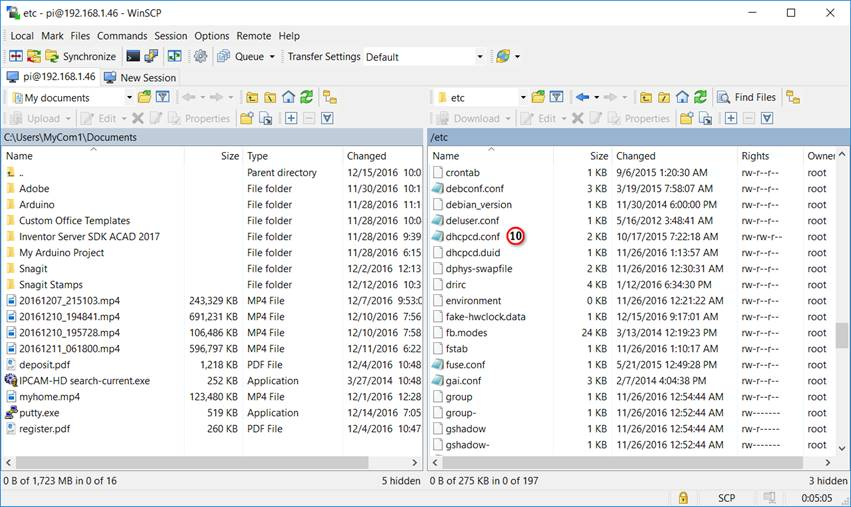Open the Local menu
Viewport: 851px width, 507px height.
coord(22,36)
